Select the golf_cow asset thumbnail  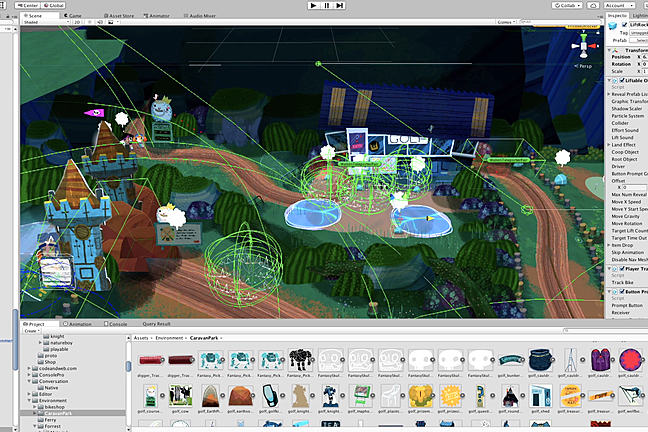point(180,396)
